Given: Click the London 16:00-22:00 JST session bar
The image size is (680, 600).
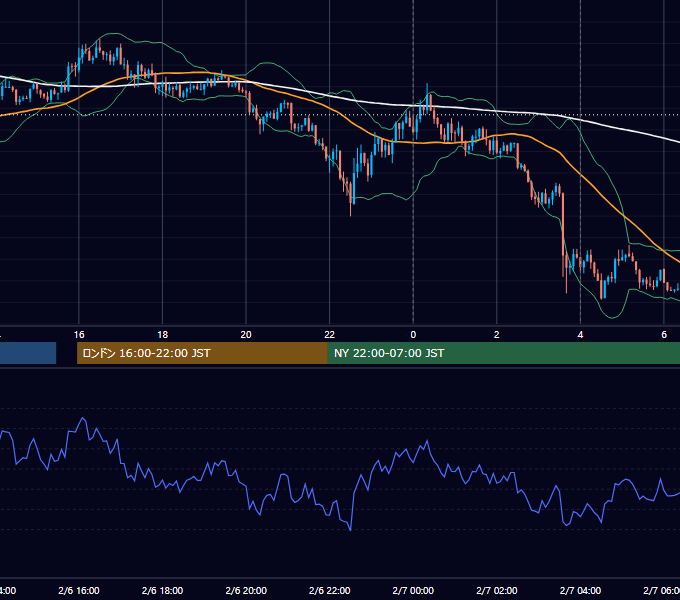Looking at the screenshot, I should tap(202, 353).
